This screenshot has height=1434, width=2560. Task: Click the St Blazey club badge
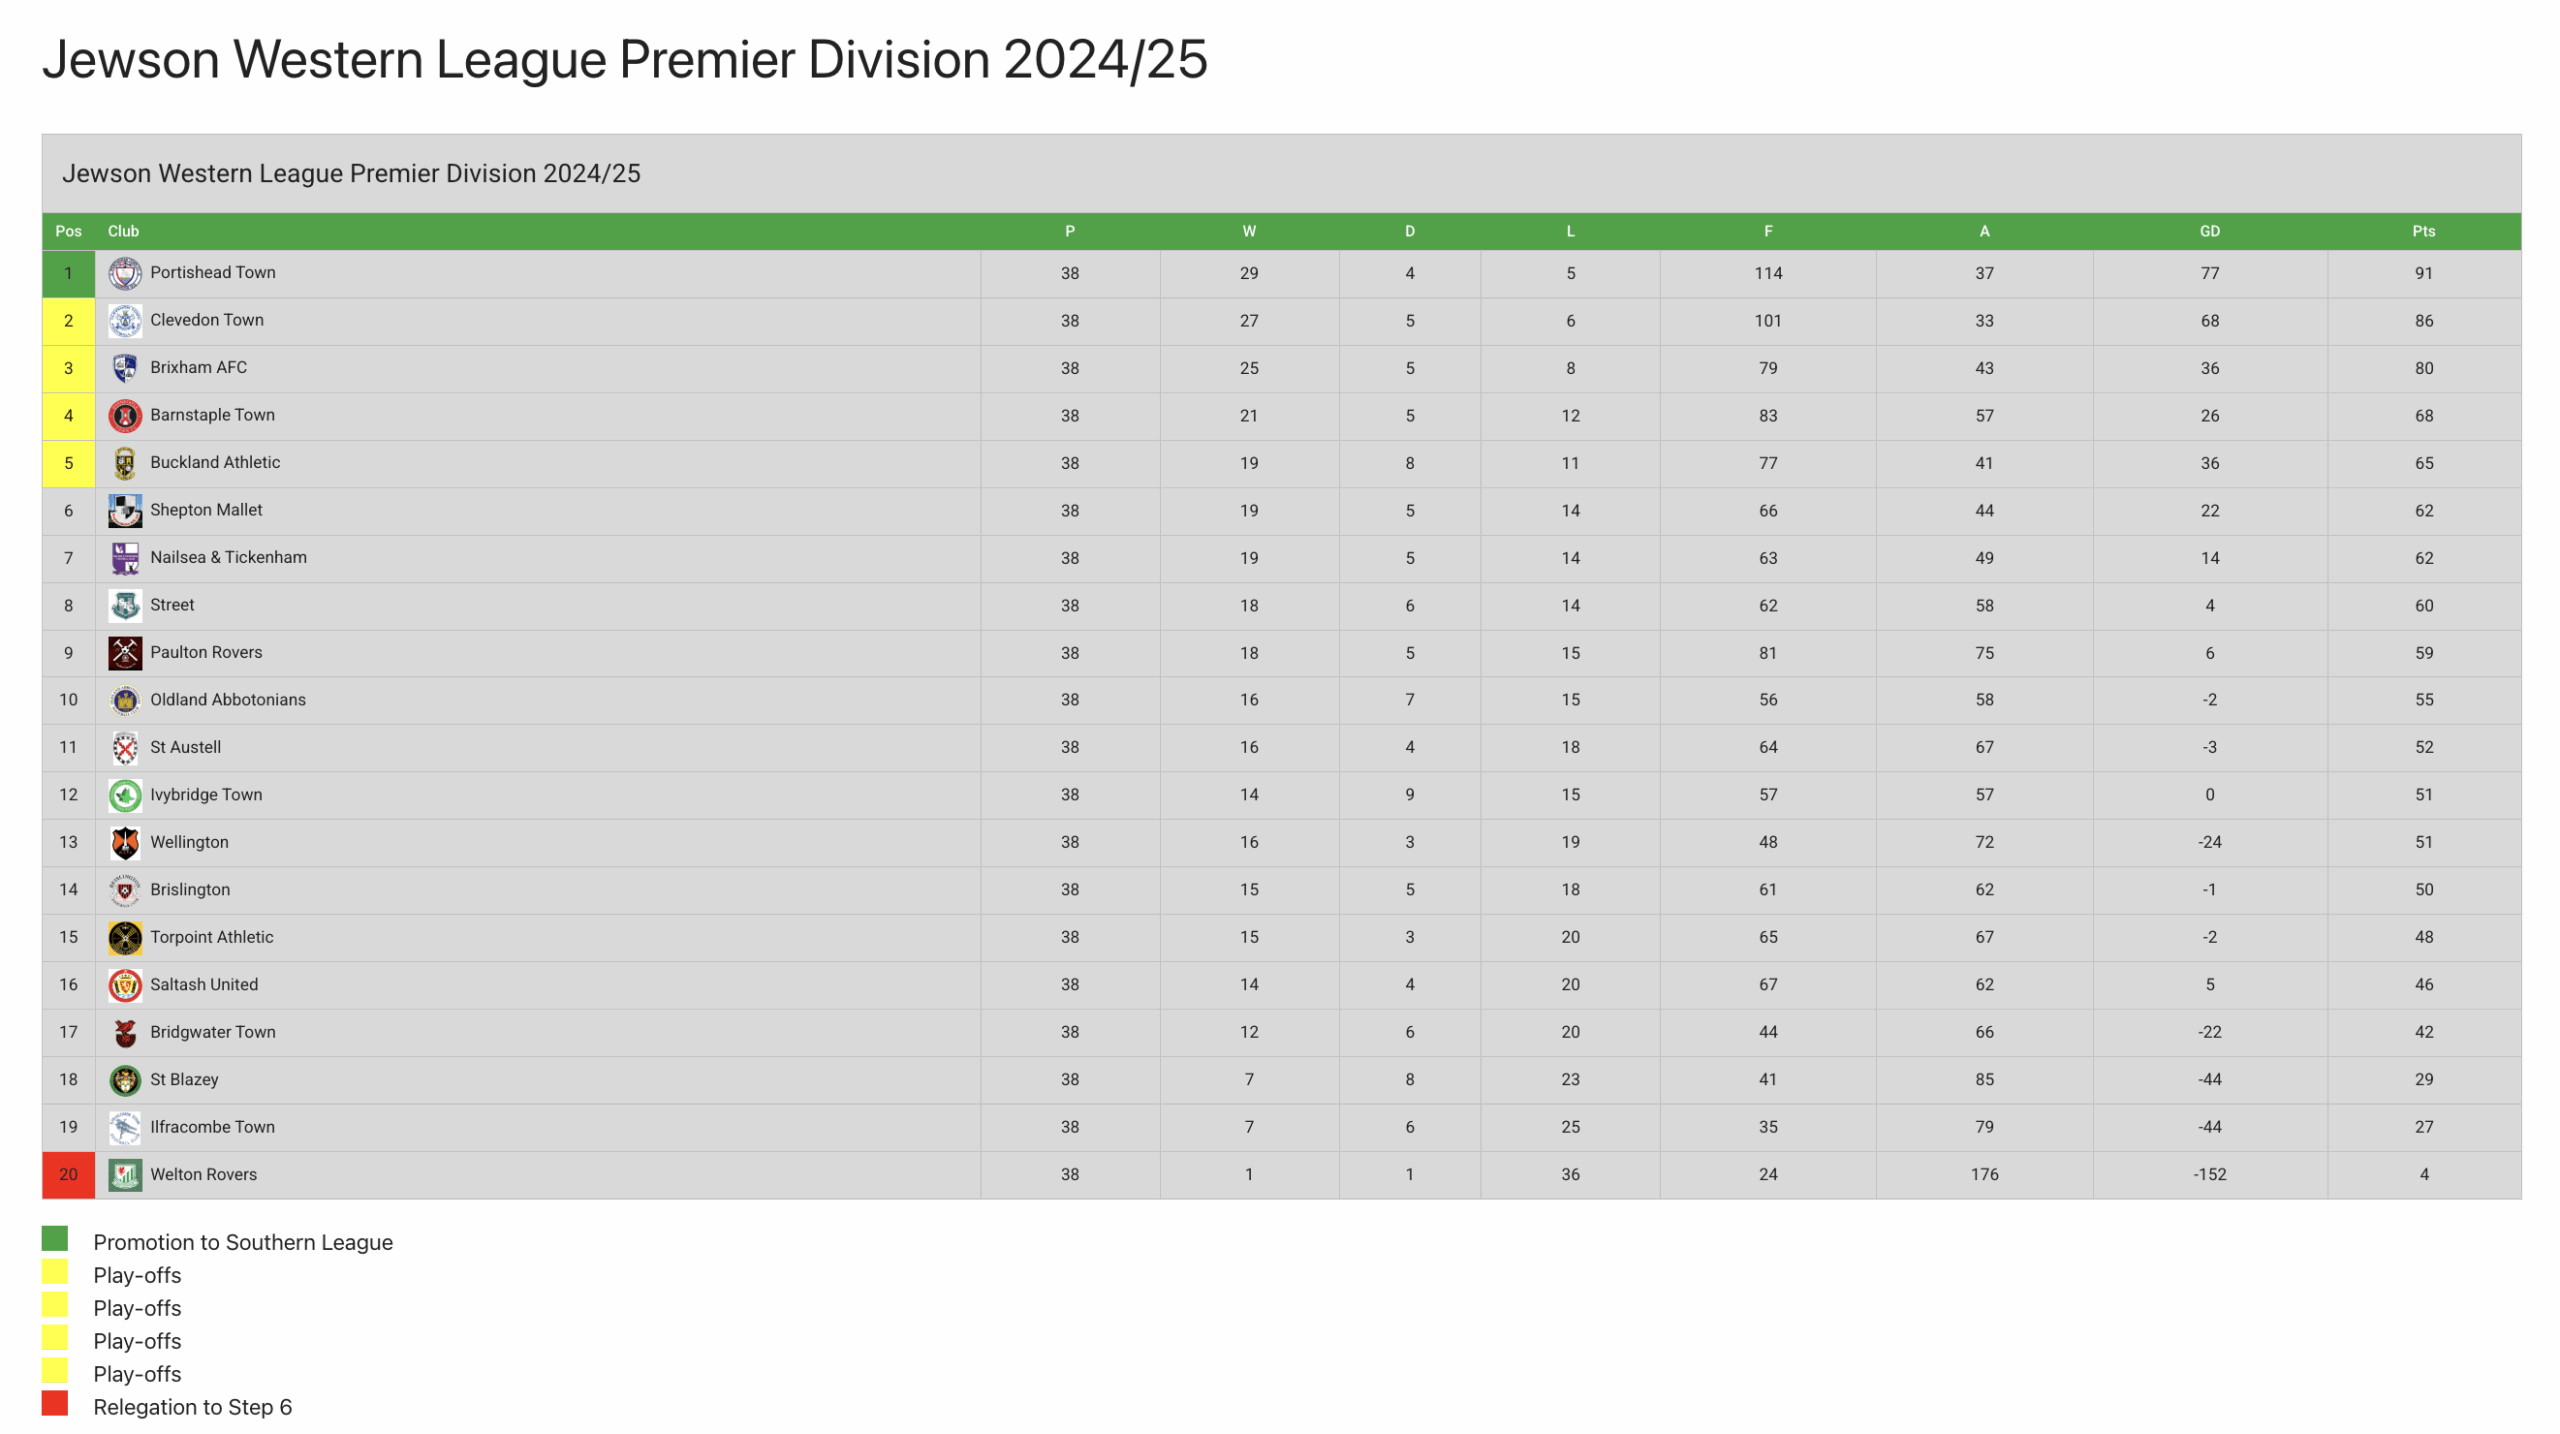coord(125,1081)
